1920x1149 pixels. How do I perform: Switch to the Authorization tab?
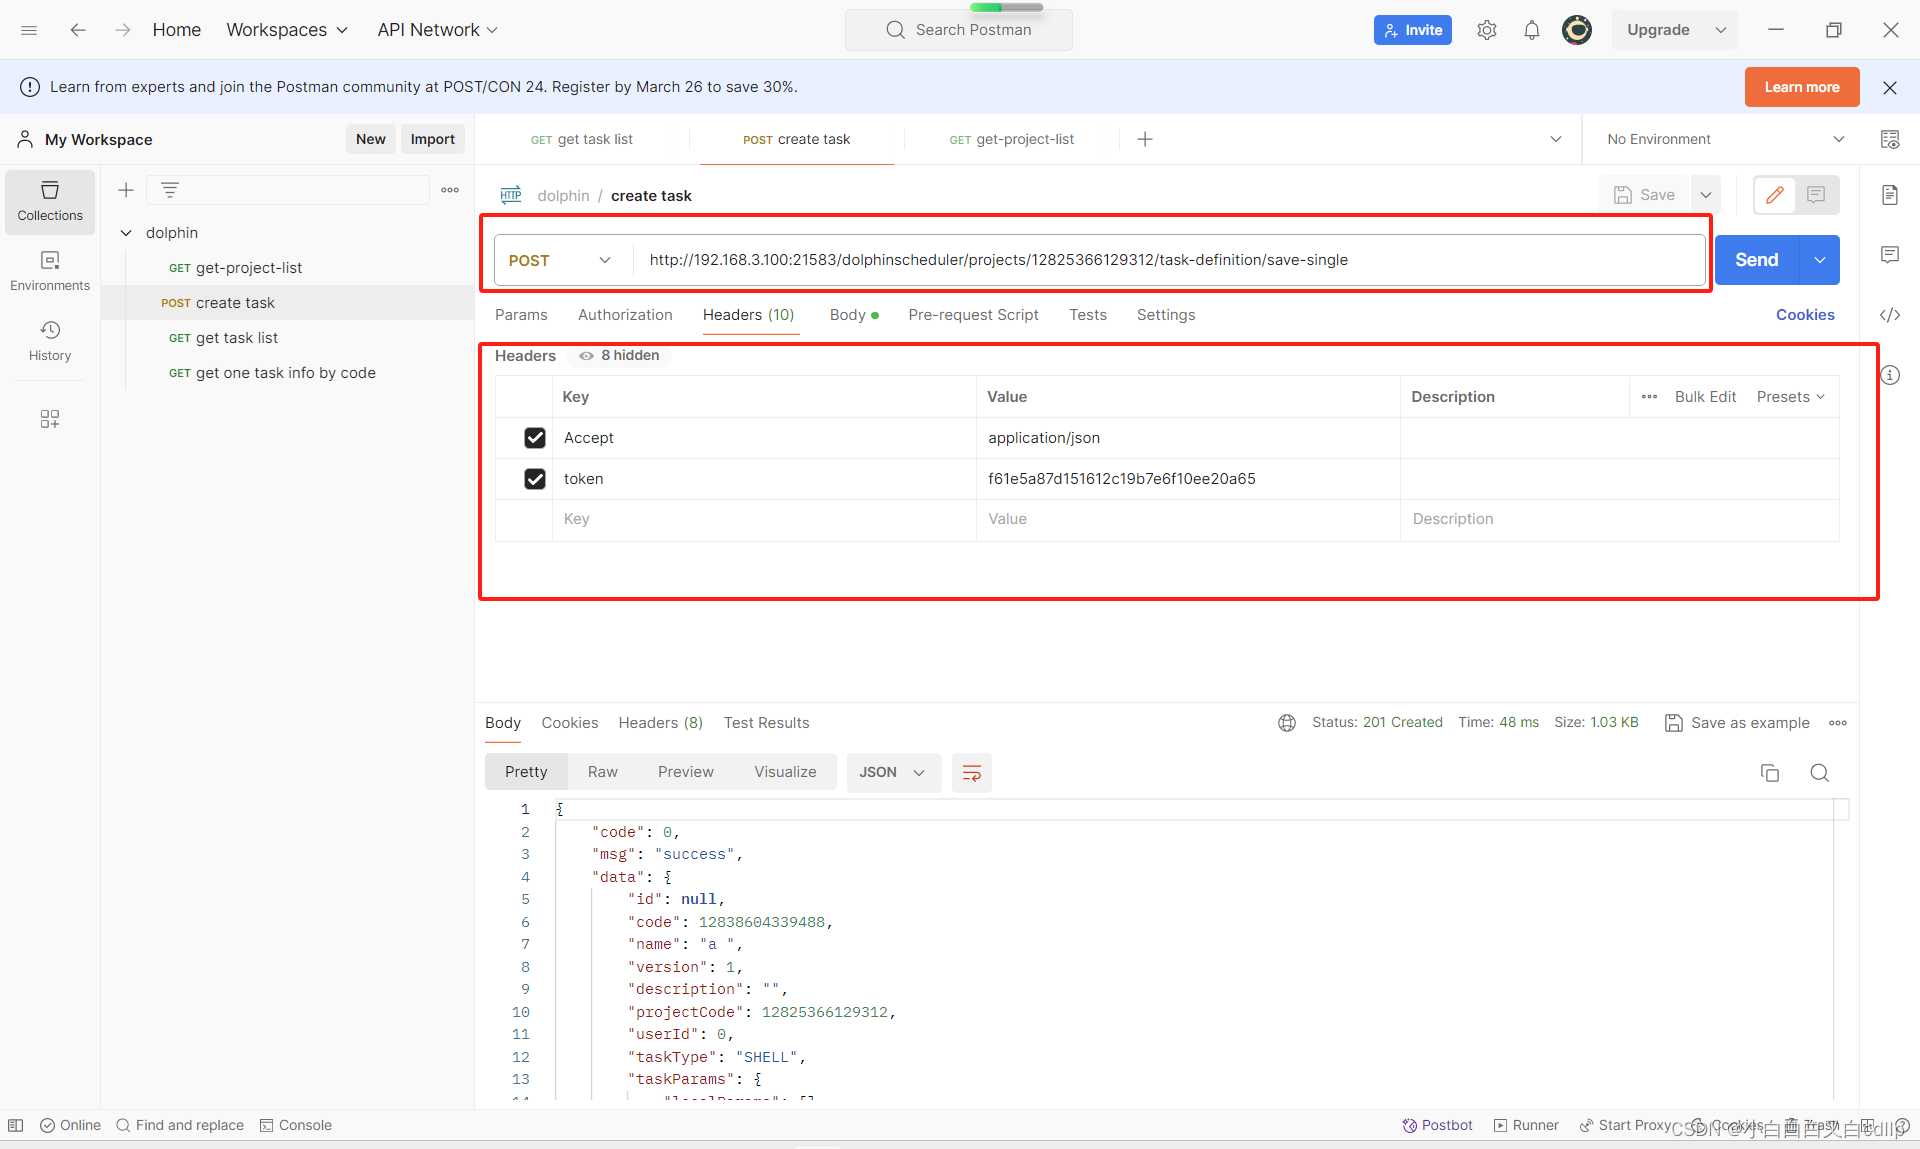[625, 315]
